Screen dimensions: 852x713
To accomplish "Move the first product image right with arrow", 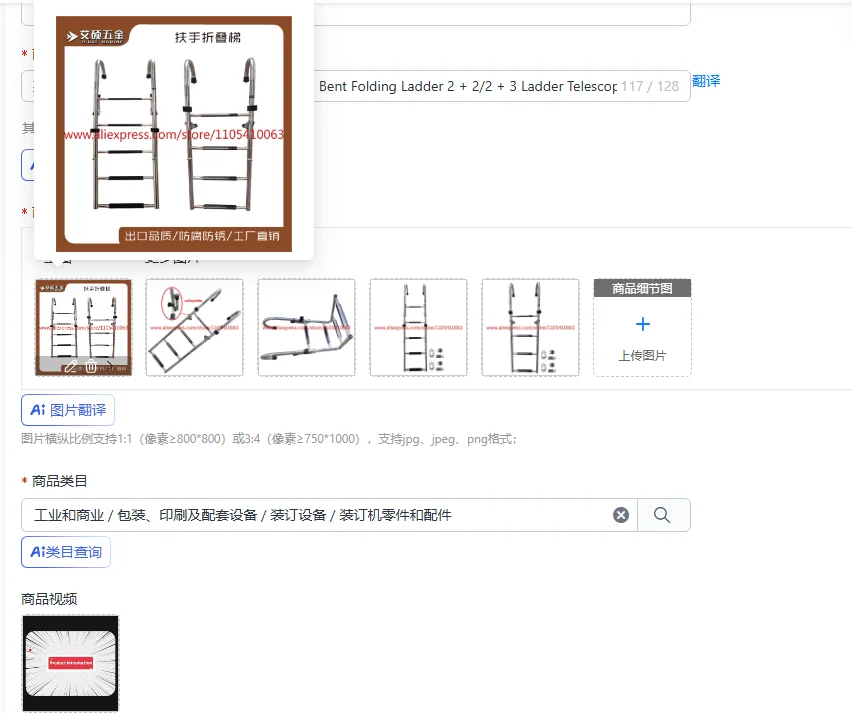I will pyautogui.click(x=110, y=366).
